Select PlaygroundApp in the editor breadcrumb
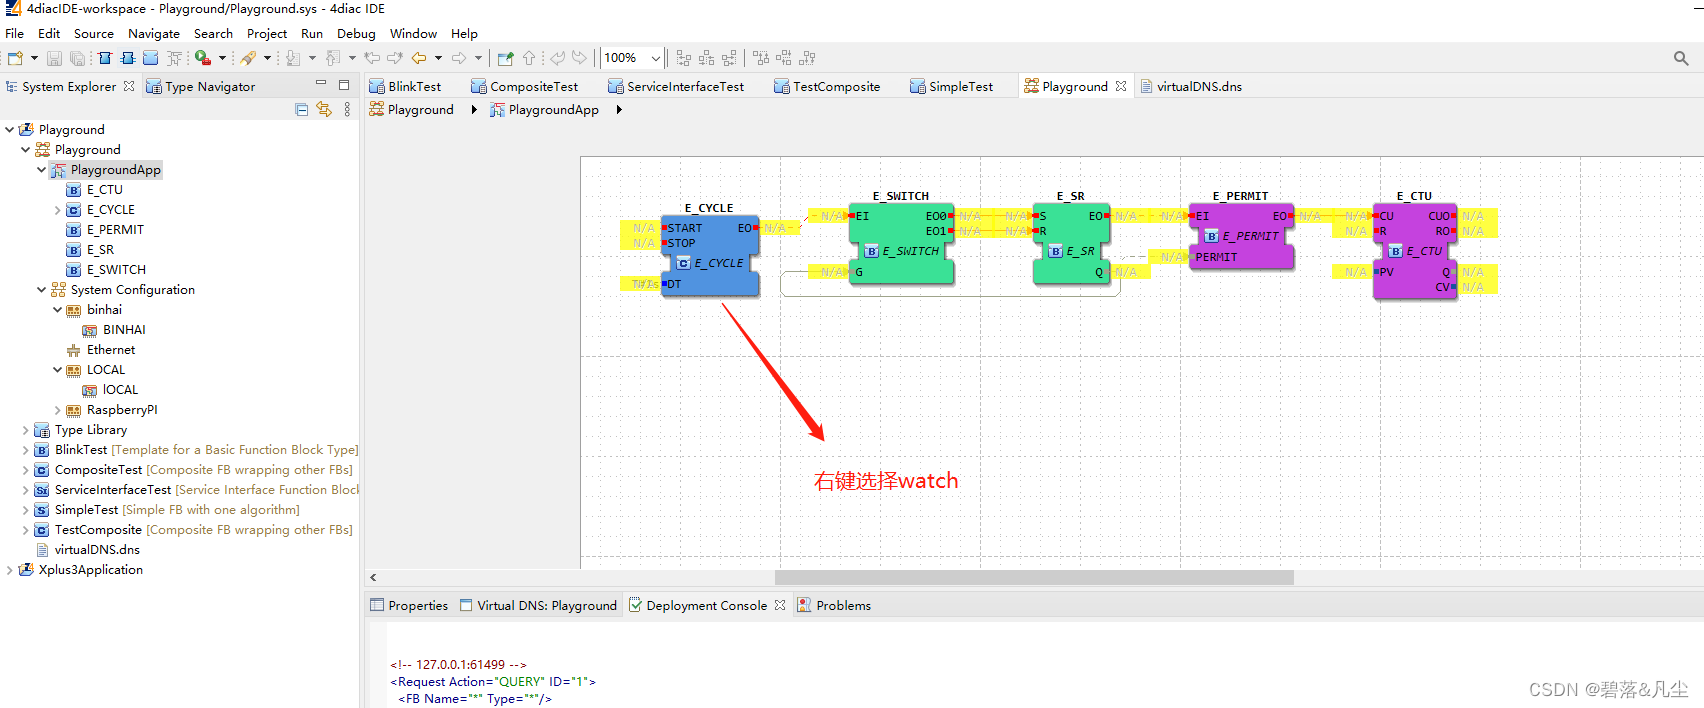This screenshot has width=1704, height=708. (x=544, y=110)
